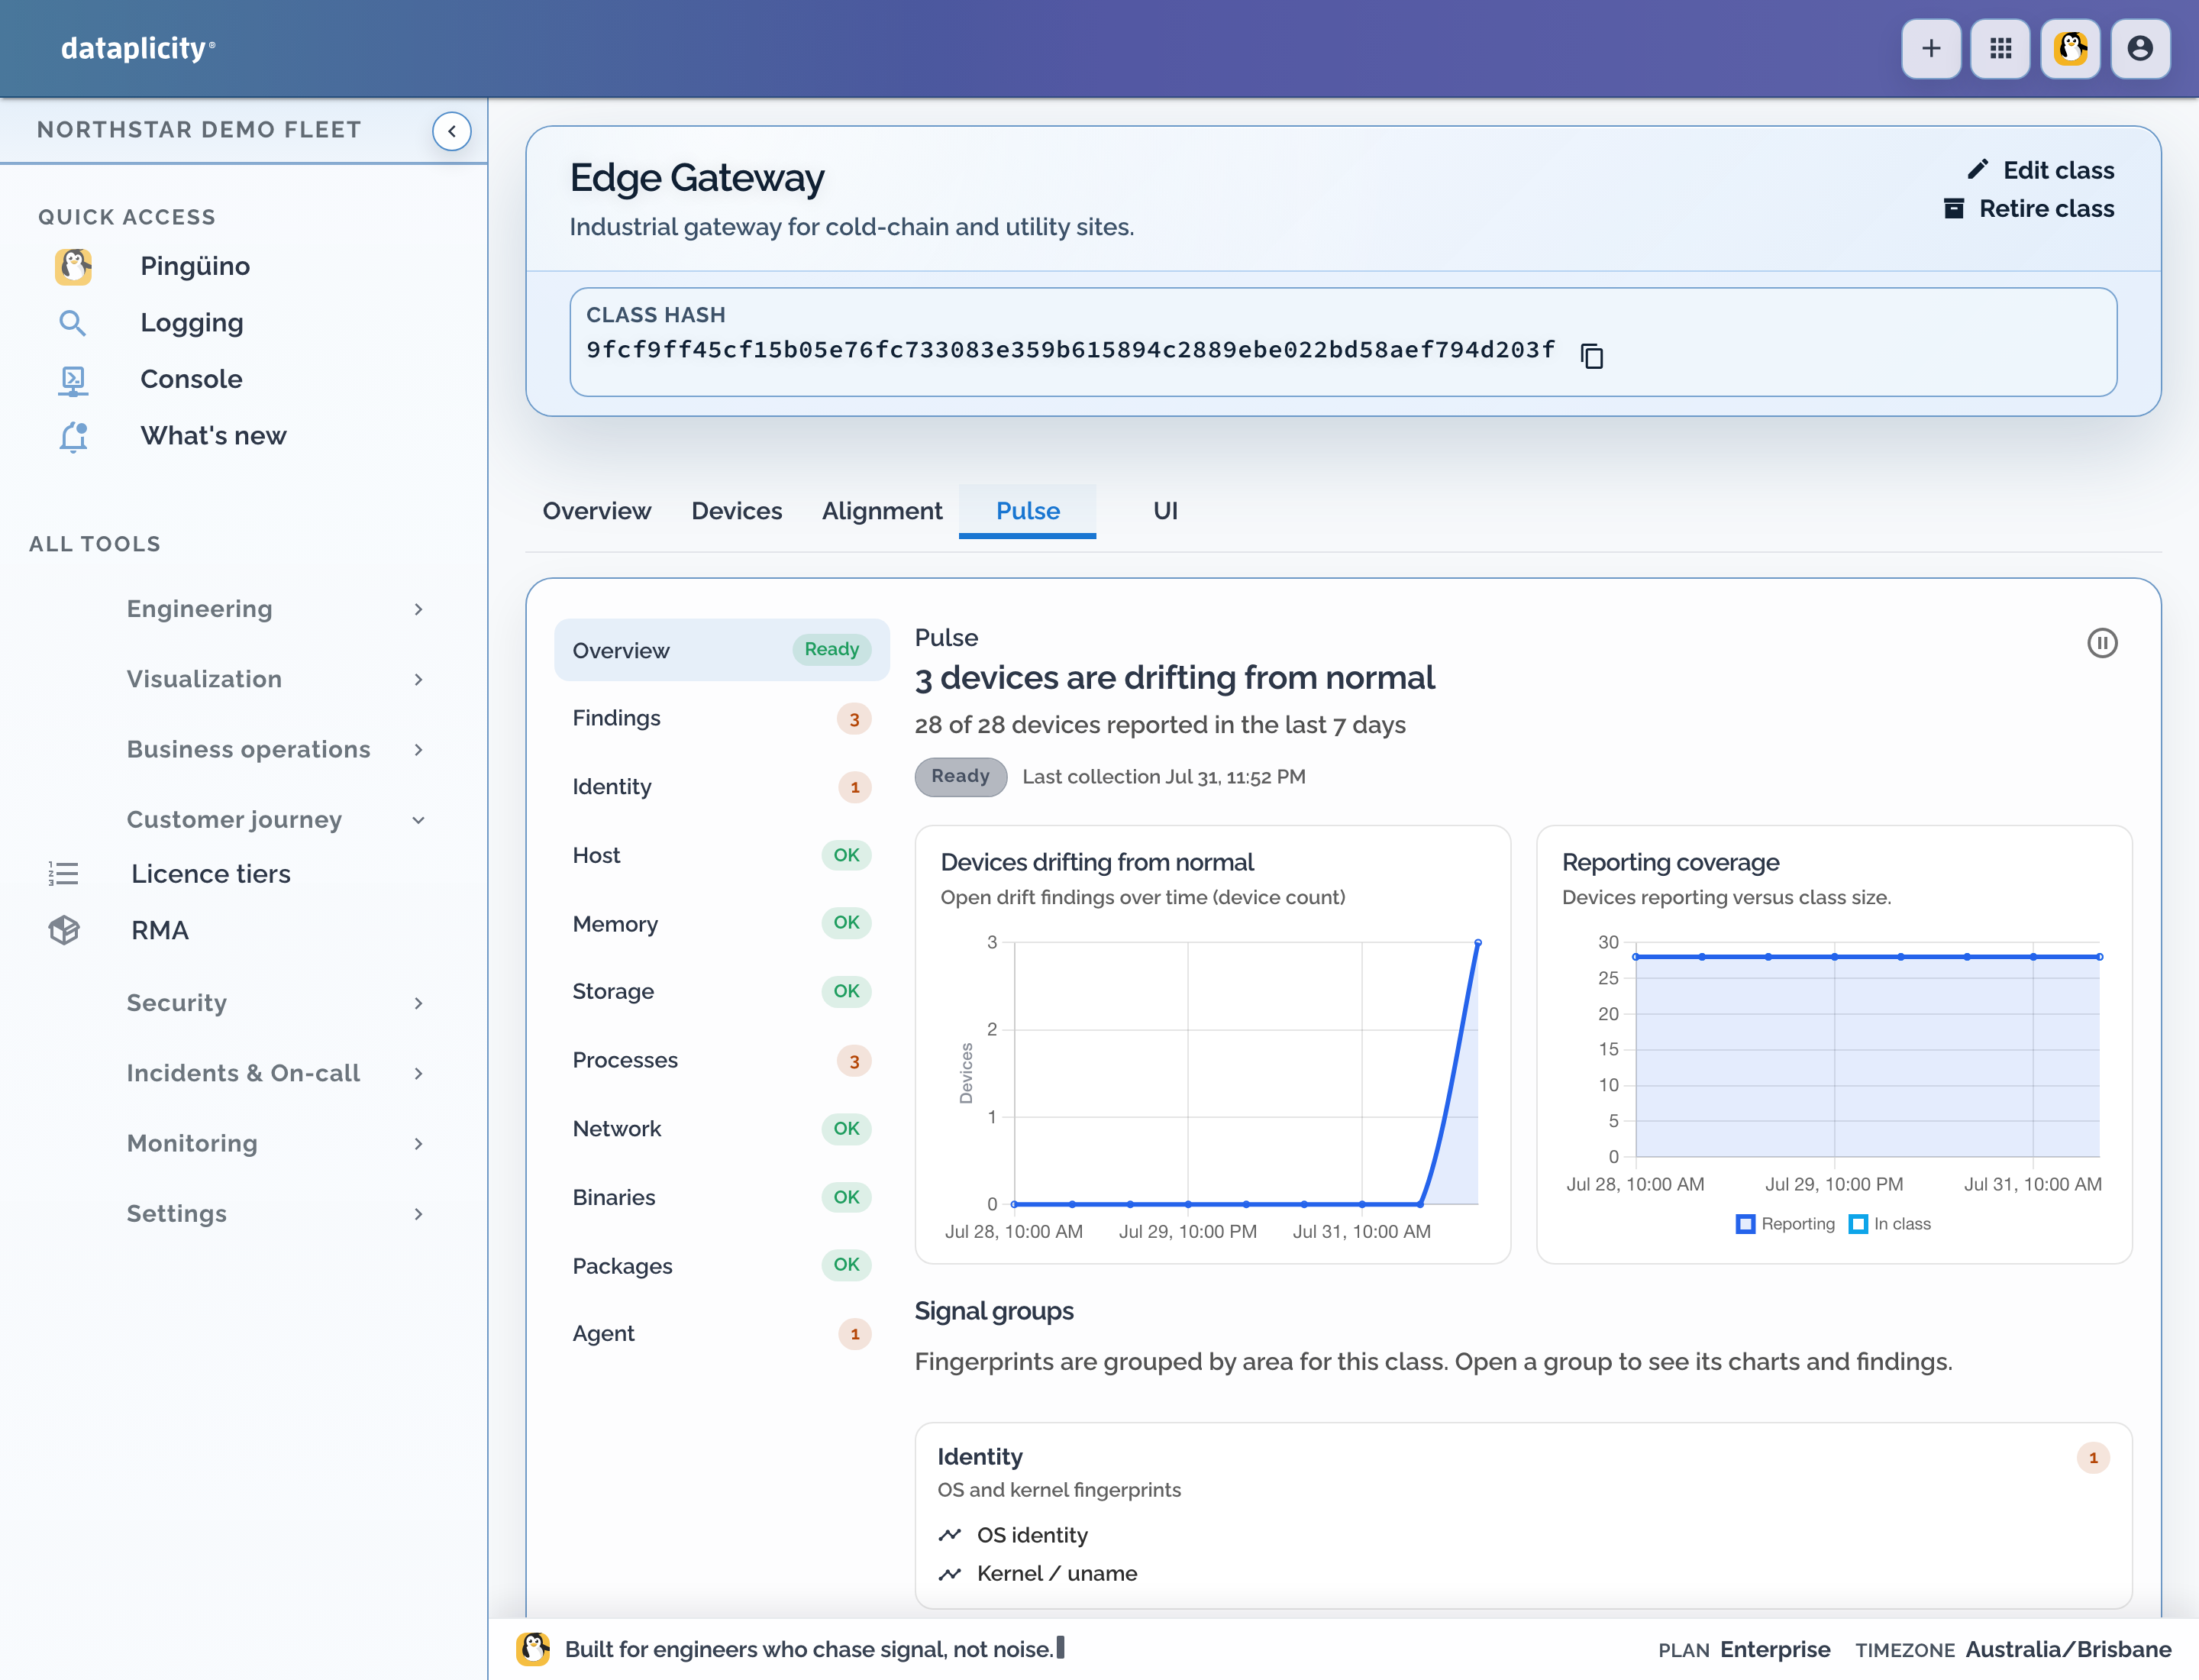This screenshot has height=1680, width=2199.
Task: Open the Licence tiers link
Action: pos(211,873)
